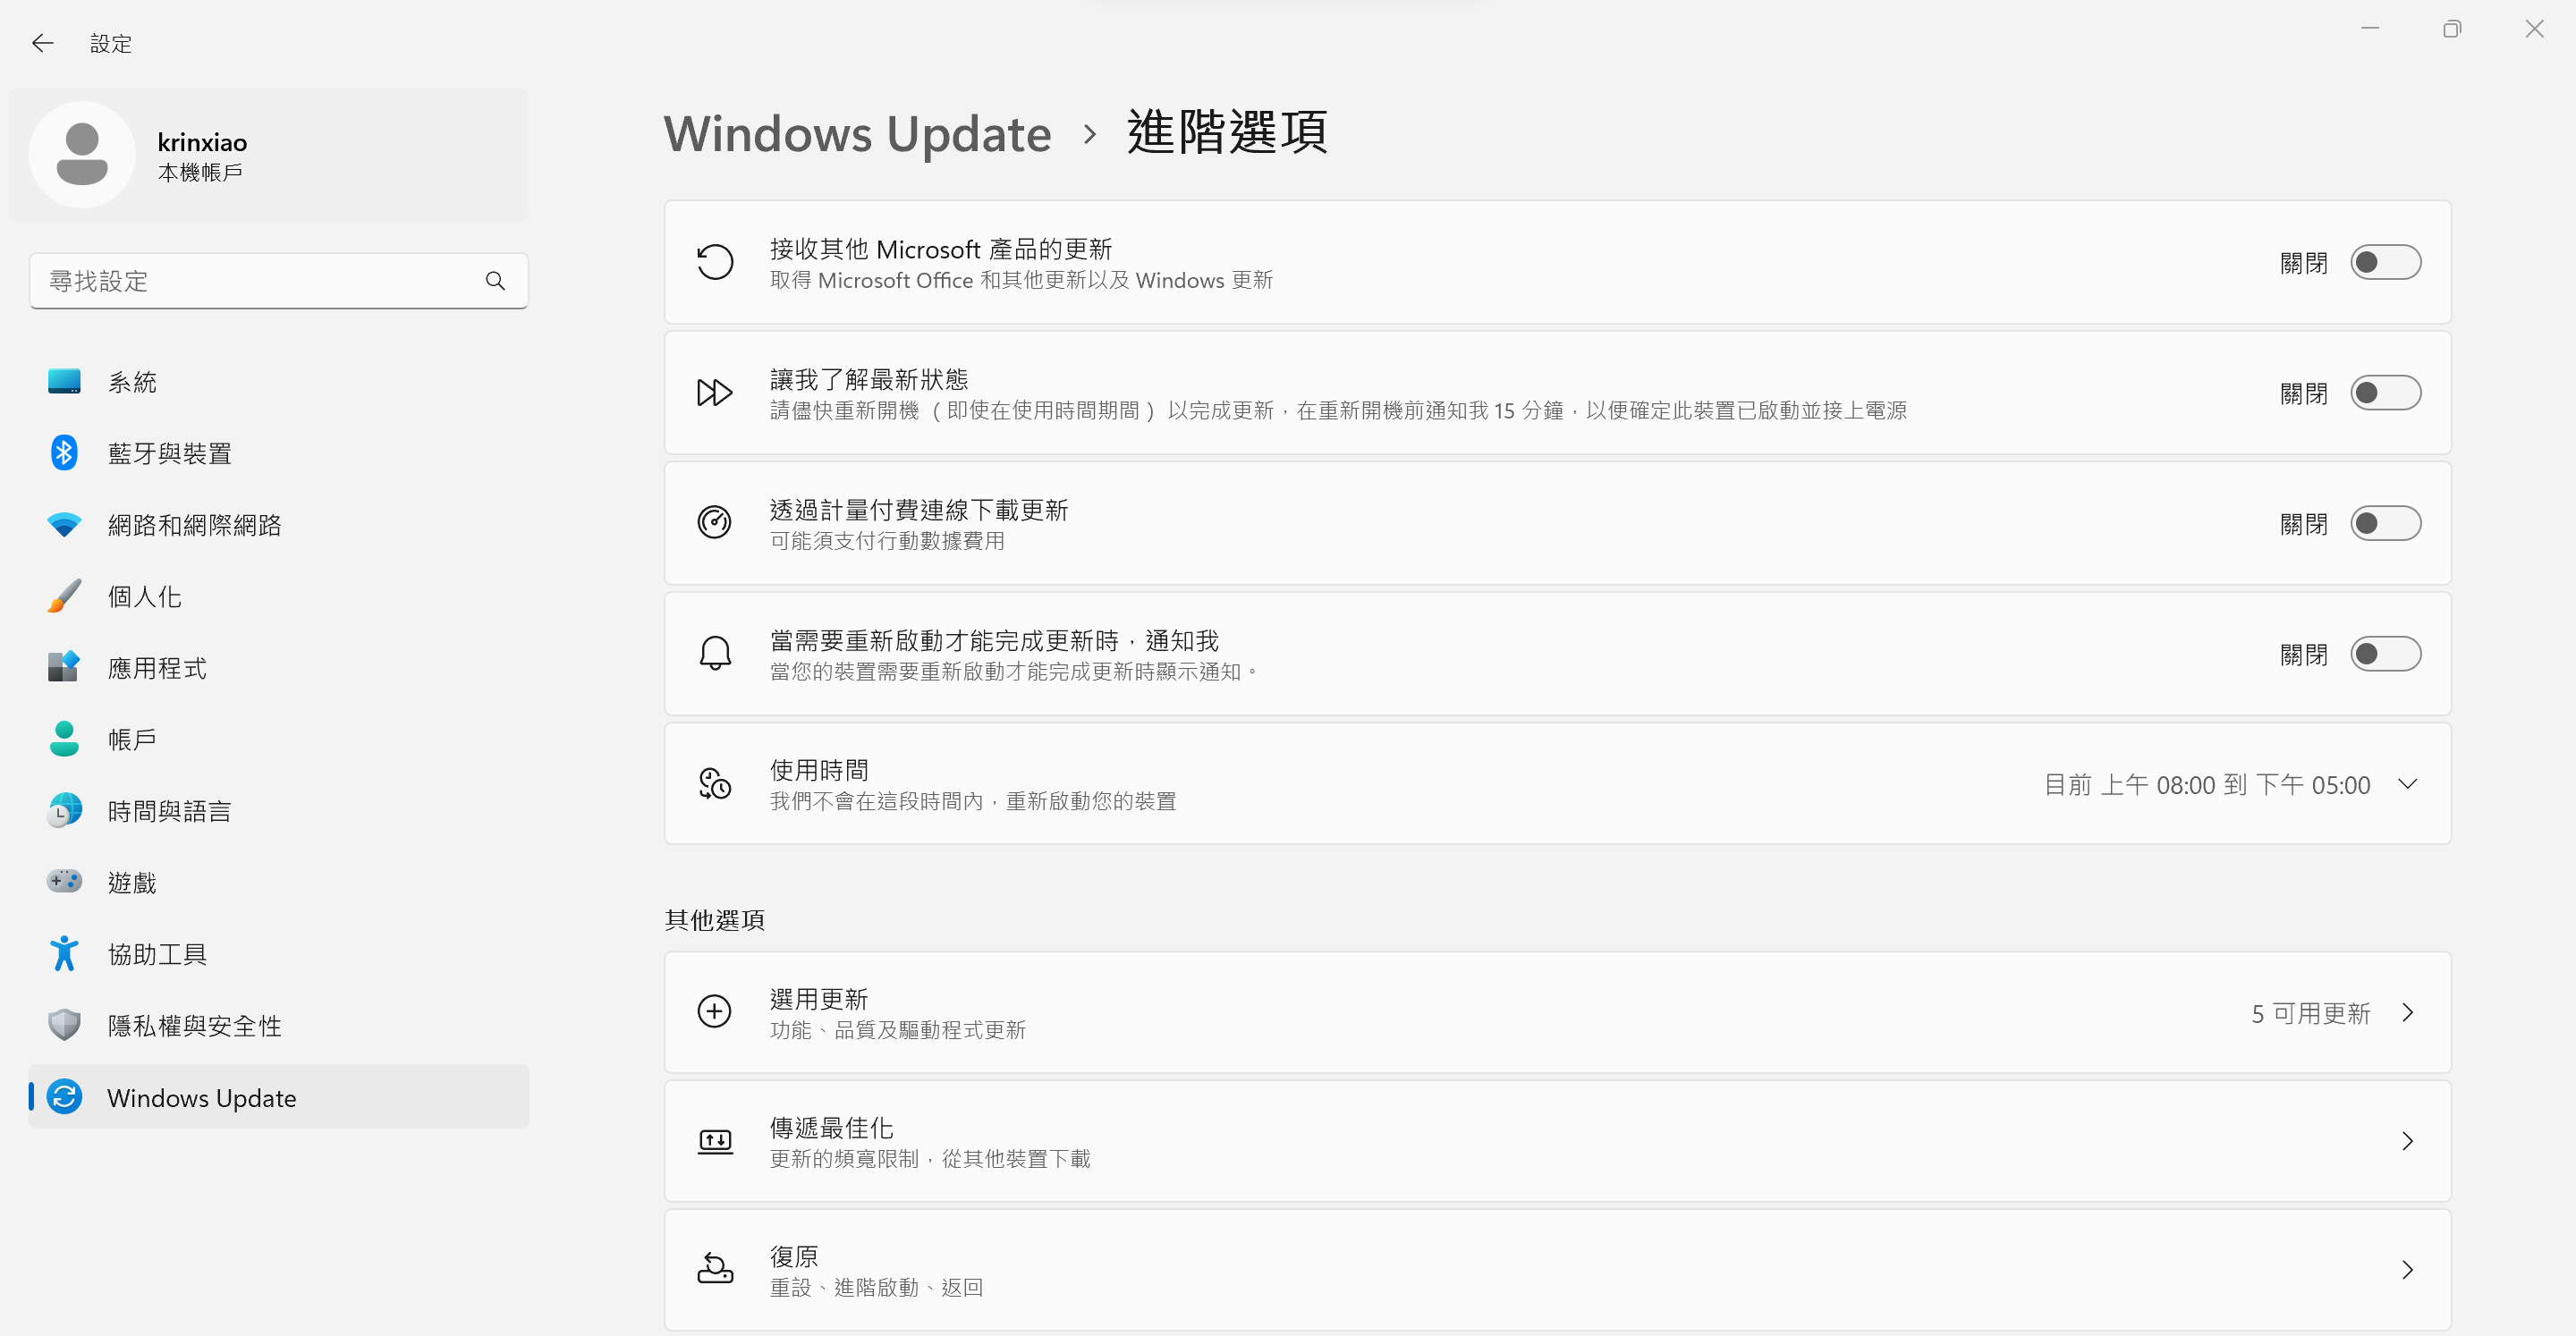2576x1336 pixels.
Task: Click 其他選項 section heading
Action: click(714, 919)
